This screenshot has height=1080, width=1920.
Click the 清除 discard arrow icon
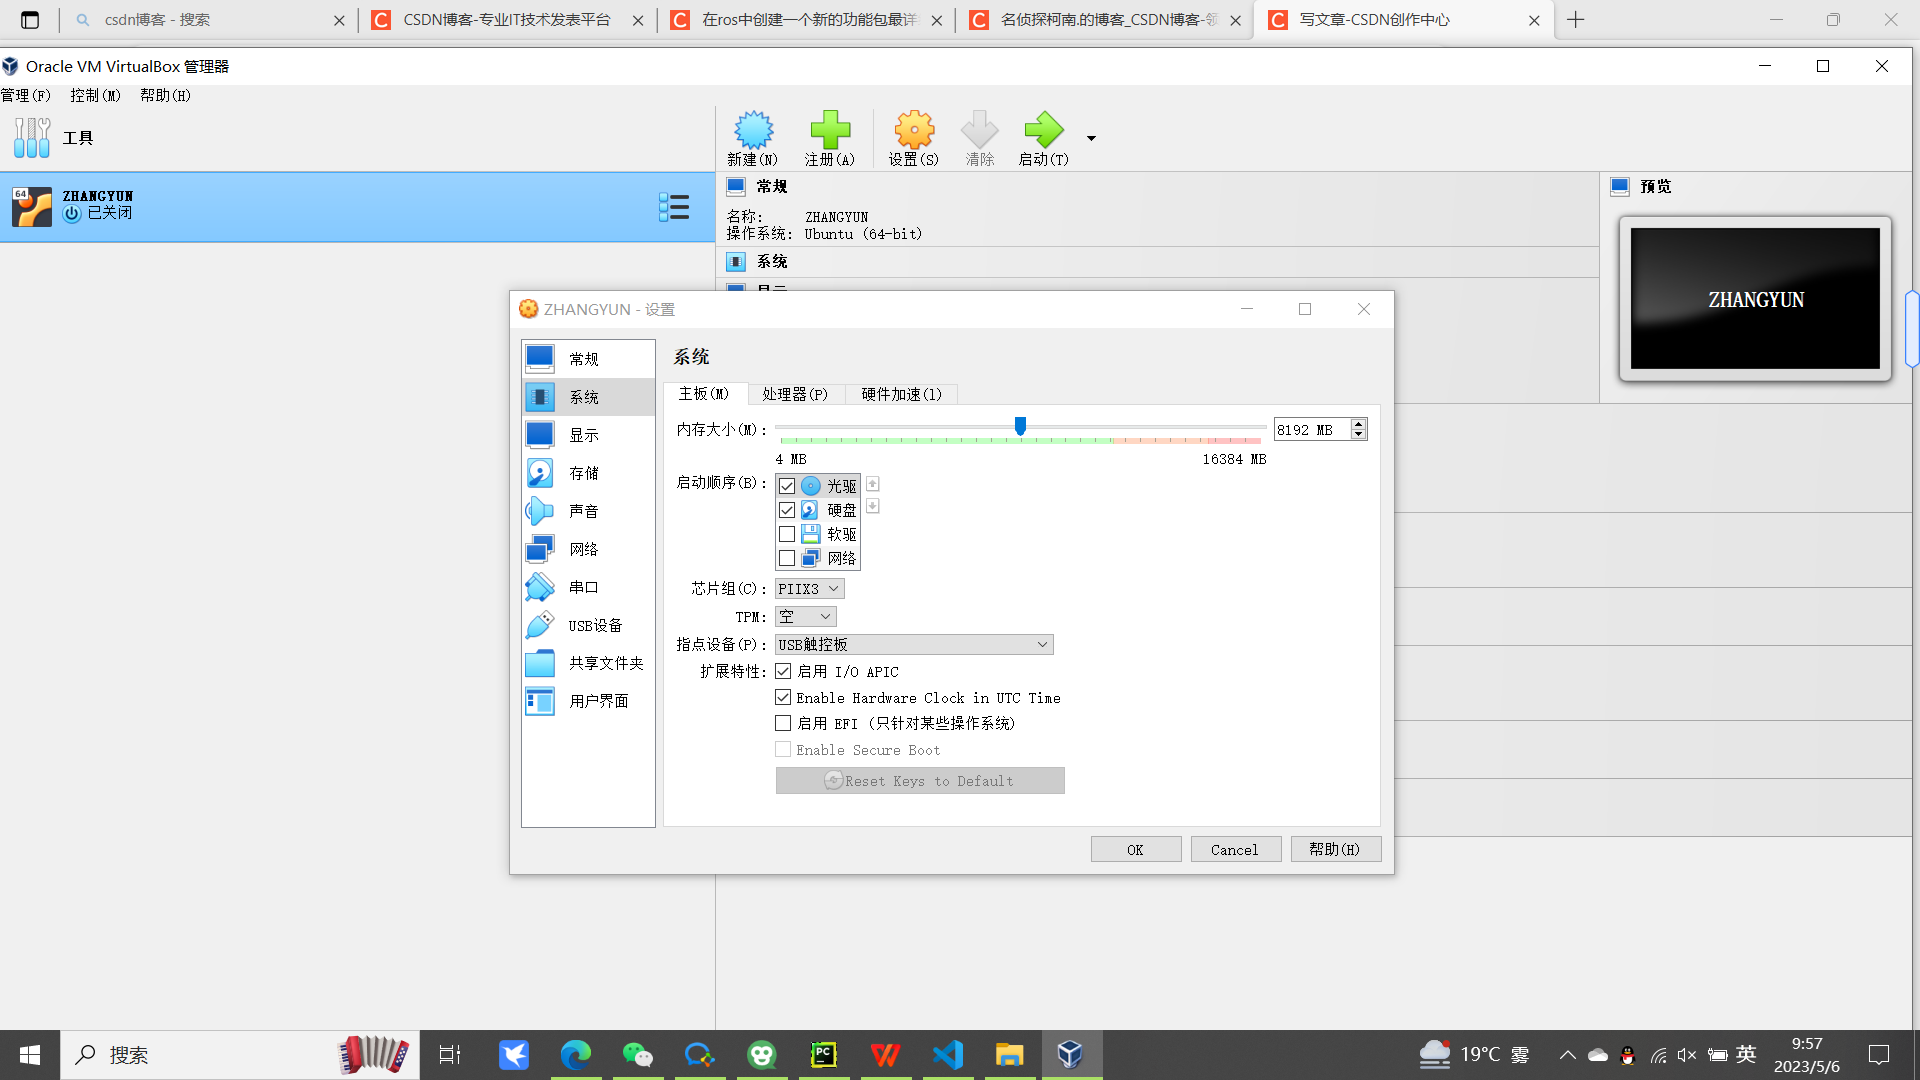tap(979, 138)
